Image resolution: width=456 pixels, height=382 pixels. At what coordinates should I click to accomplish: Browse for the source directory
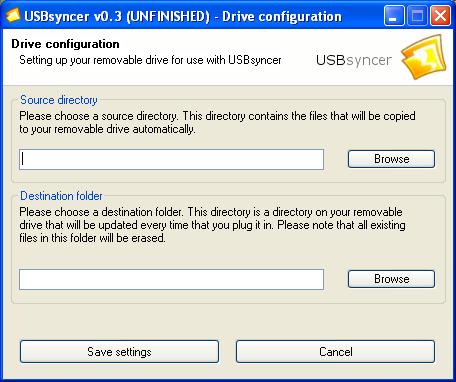pos(391,159)
